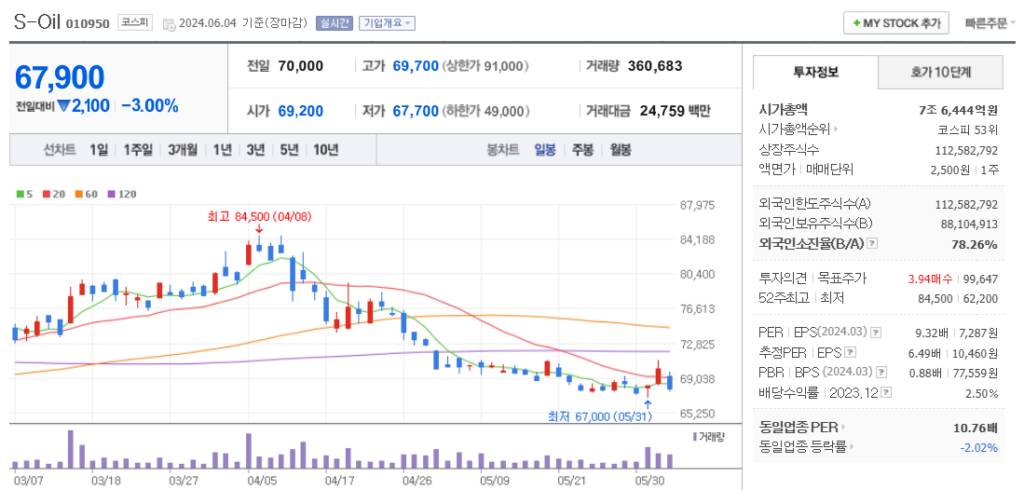
Task: Click the current price 67,900
Action: point(59,78)
